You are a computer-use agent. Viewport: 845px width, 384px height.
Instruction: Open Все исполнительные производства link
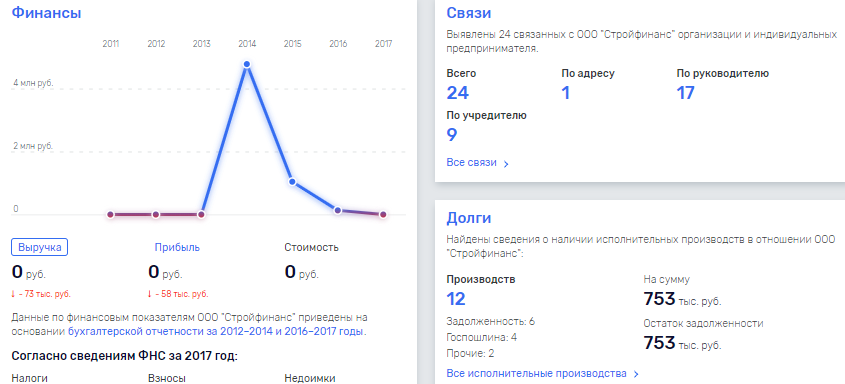[536, 373]
